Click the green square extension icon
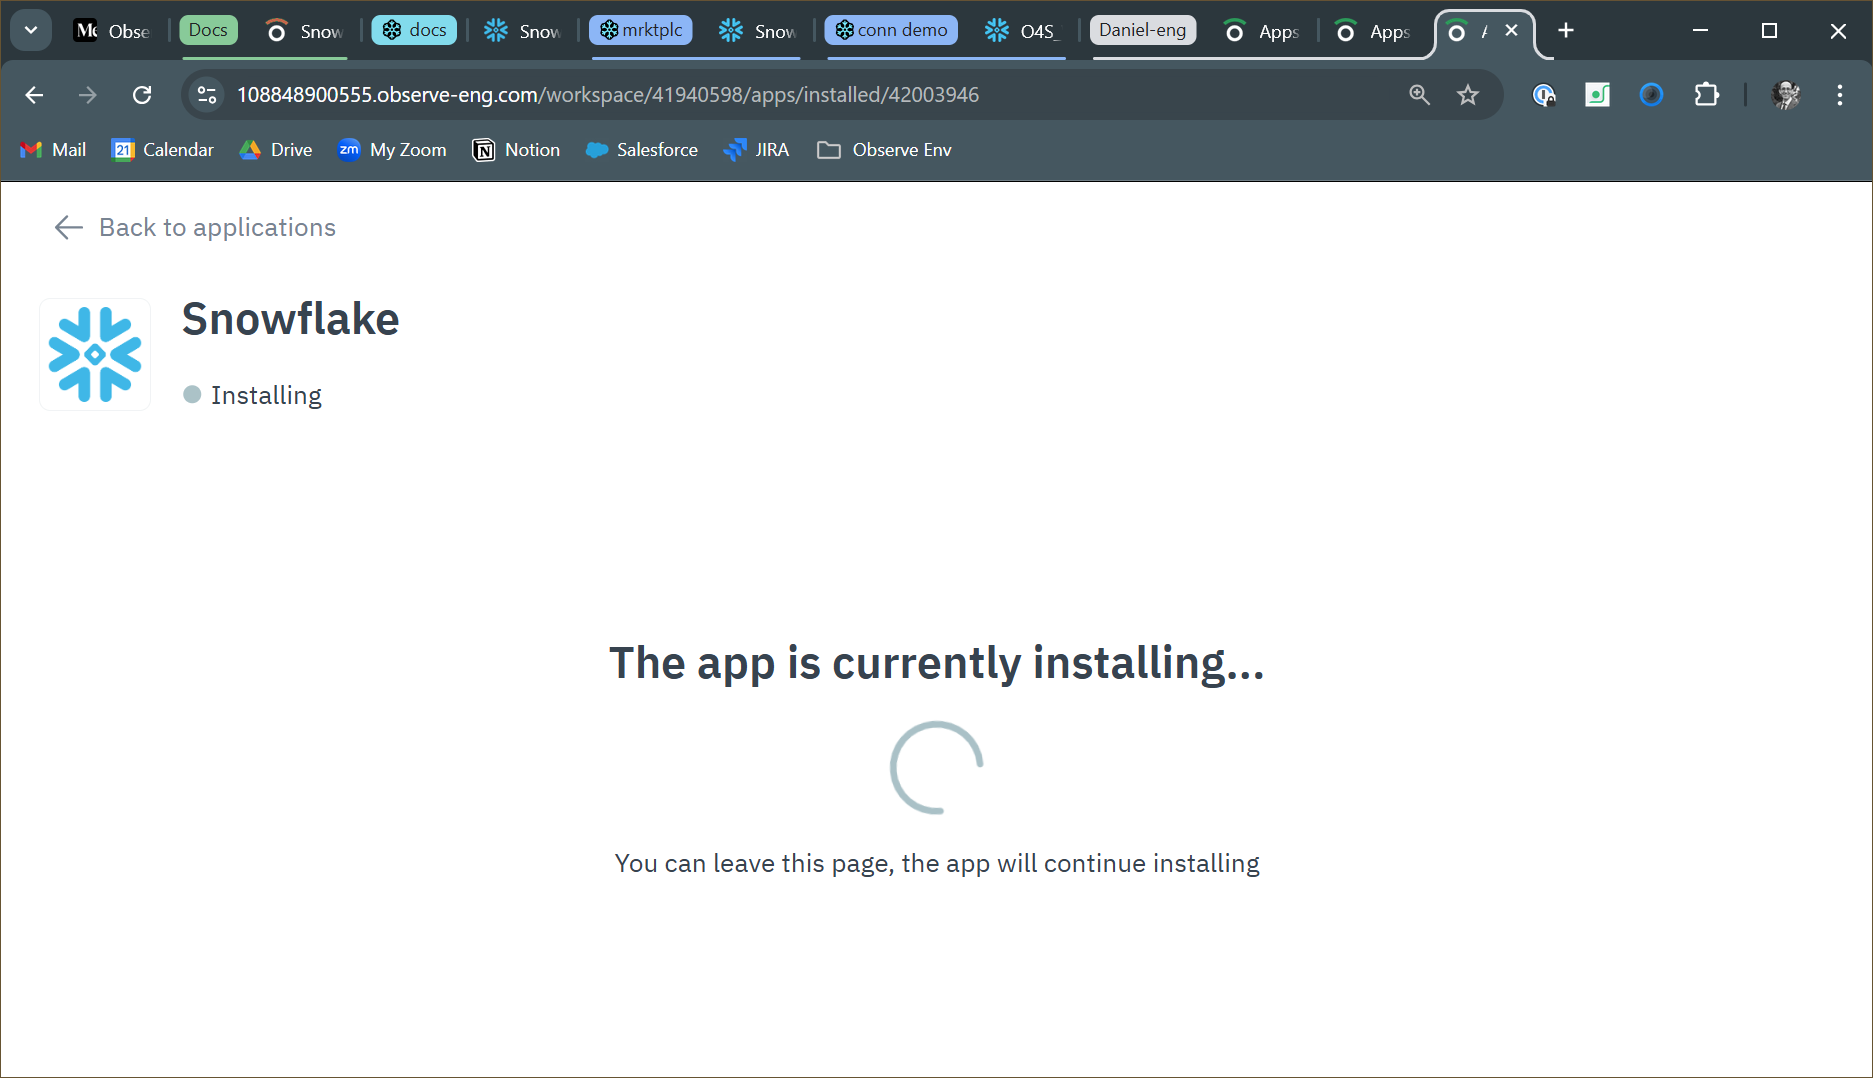Viewport: 1873px width, 1078px height. tap(1597, 95)
